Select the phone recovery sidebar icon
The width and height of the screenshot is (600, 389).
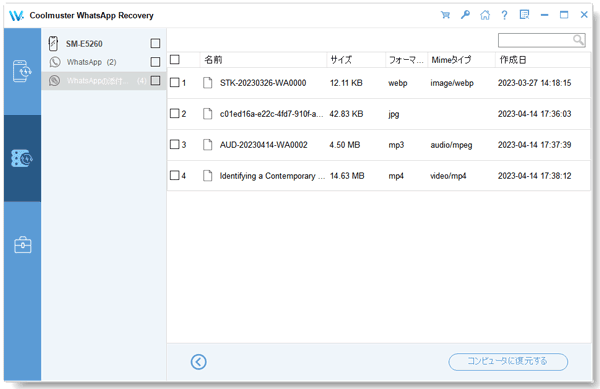pos(22,71)
